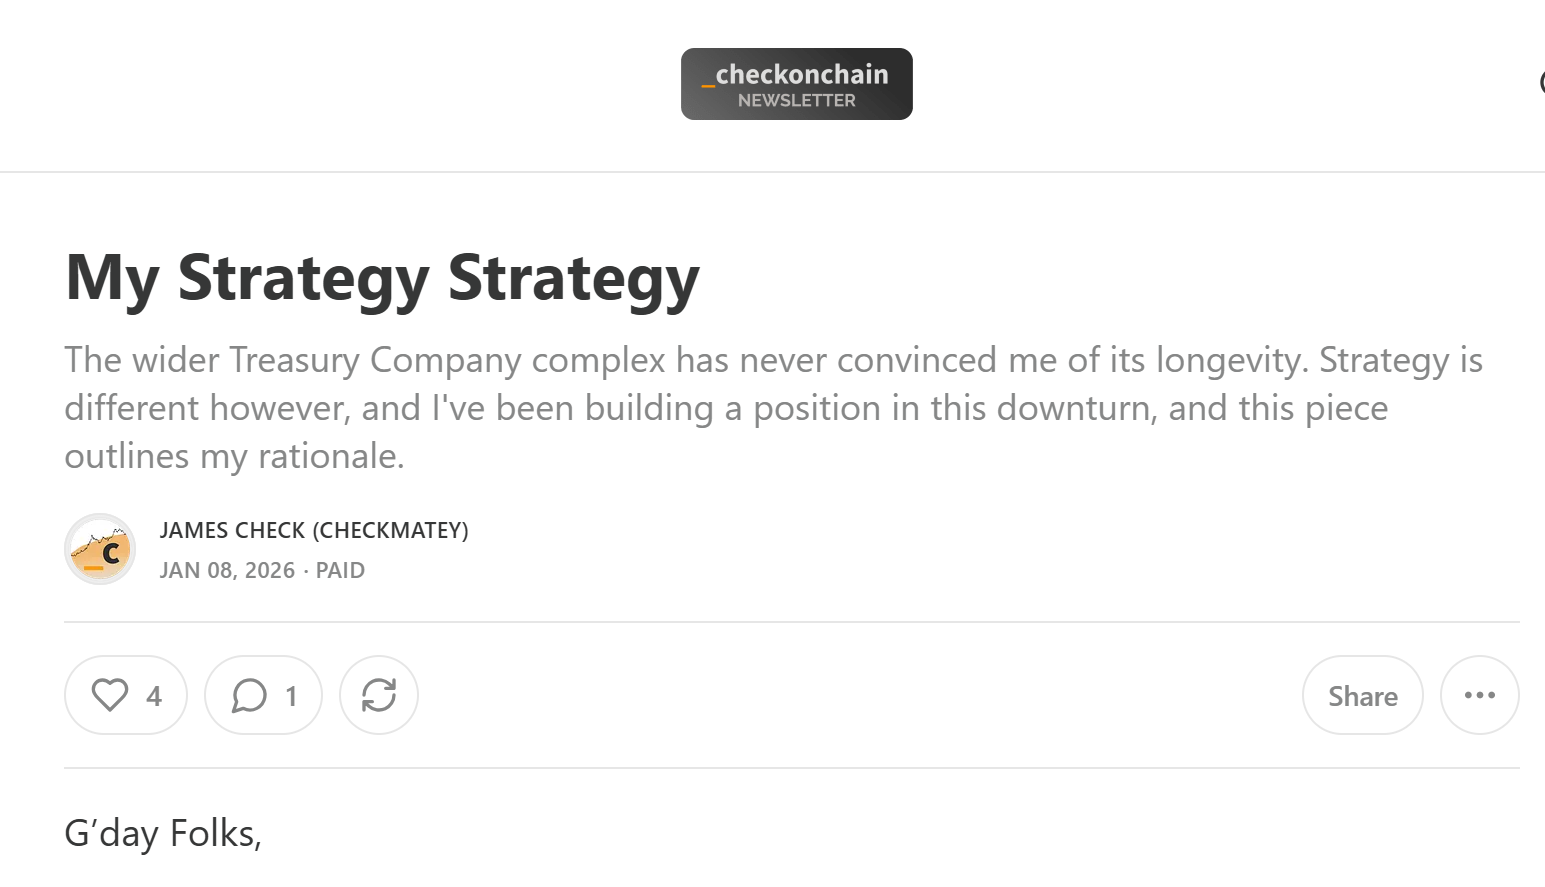Click the JAN 08, 2026 post date
1545x887 pixels.
pos(227,570)
